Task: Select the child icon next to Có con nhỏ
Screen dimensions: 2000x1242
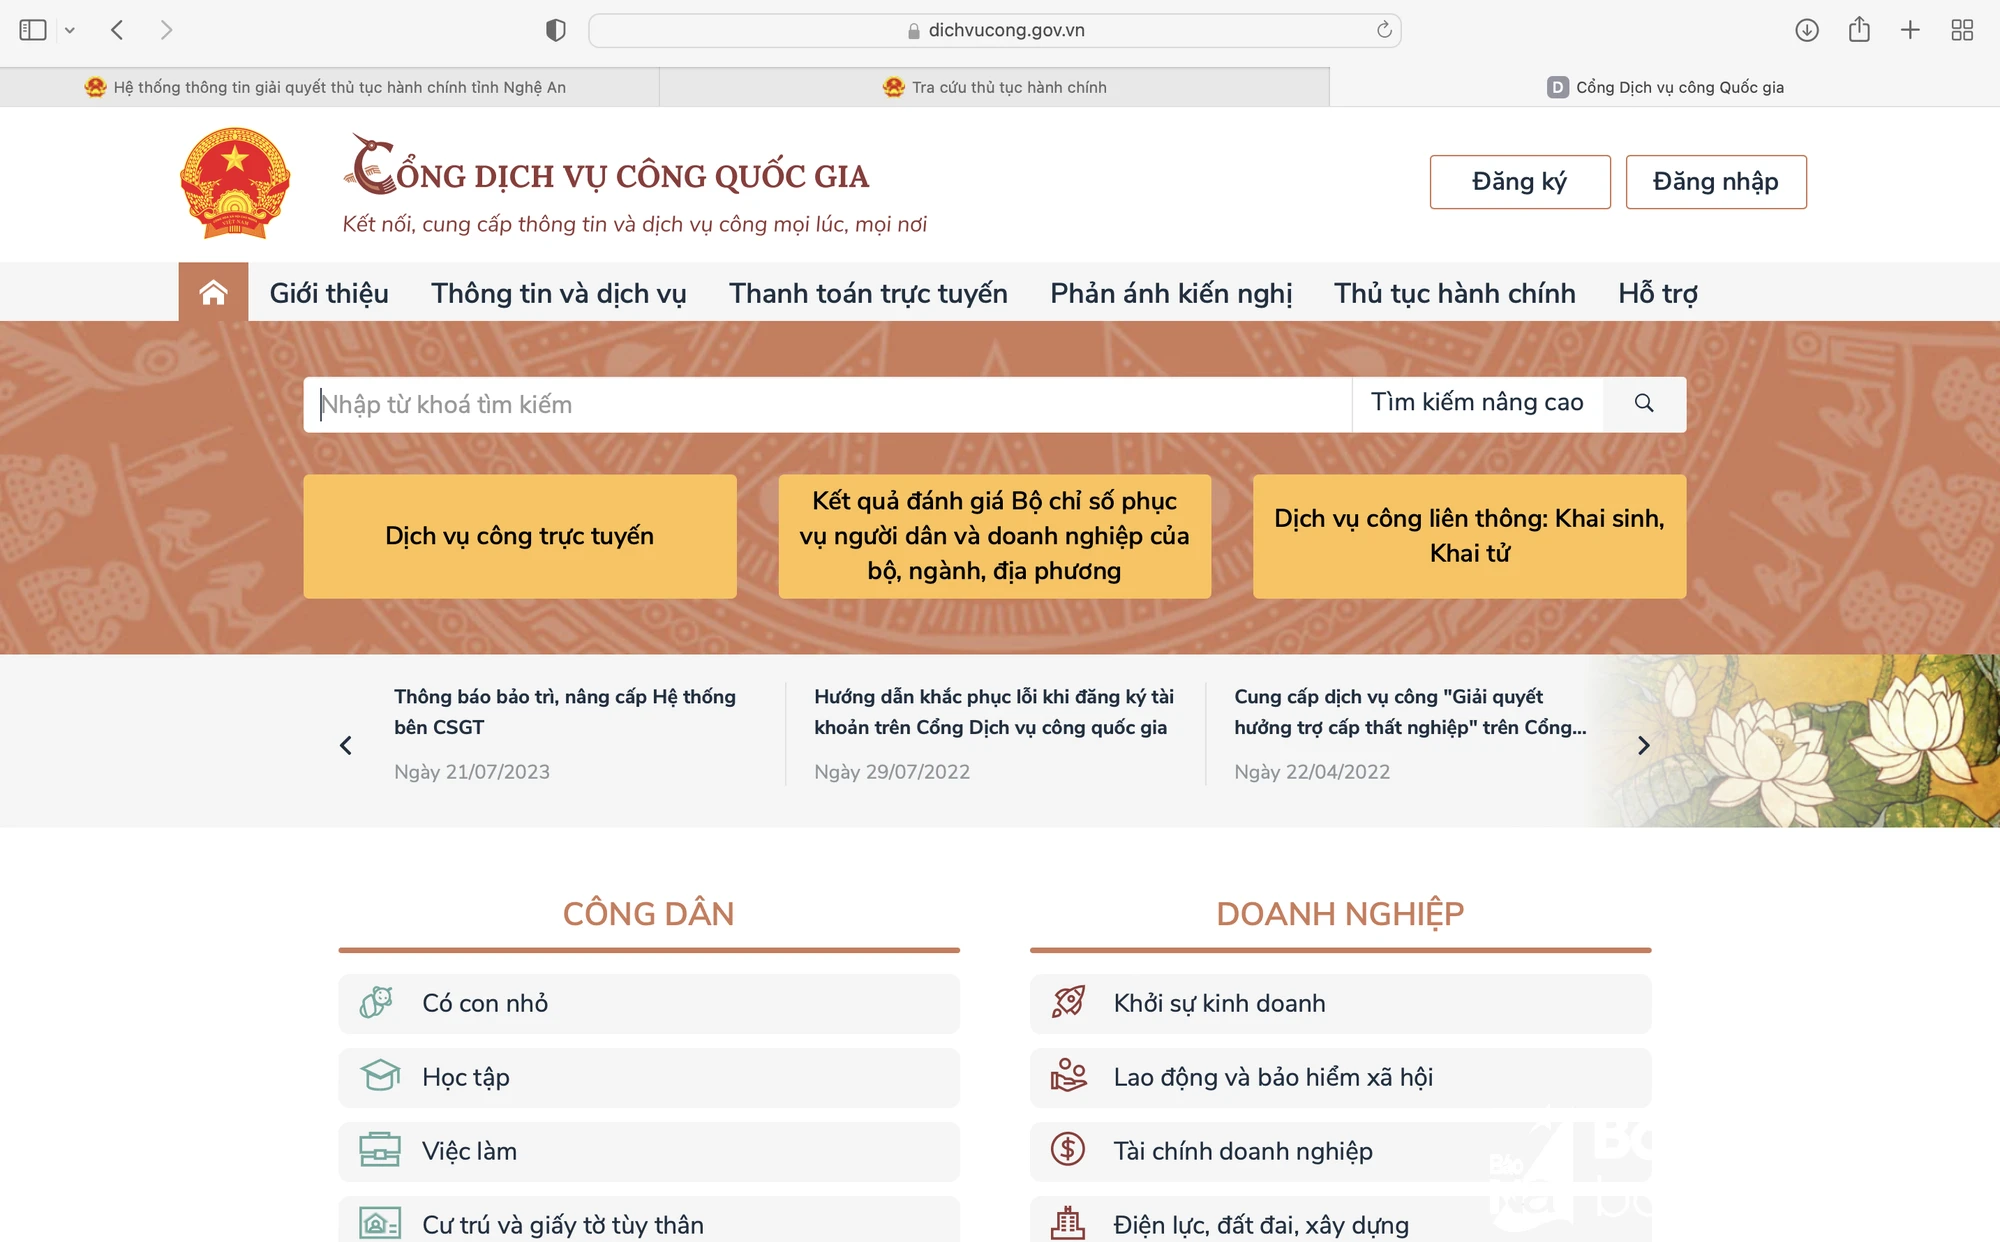Action: click(x=376, y=1002)
